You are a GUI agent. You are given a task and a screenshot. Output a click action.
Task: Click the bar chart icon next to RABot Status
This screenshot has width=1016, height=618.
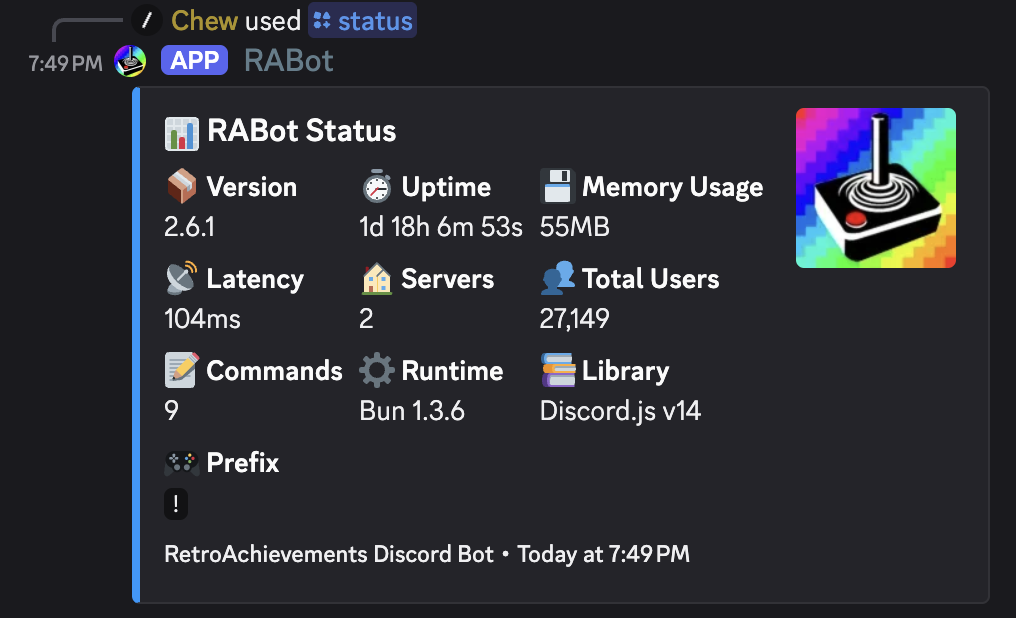pos(180,131)
